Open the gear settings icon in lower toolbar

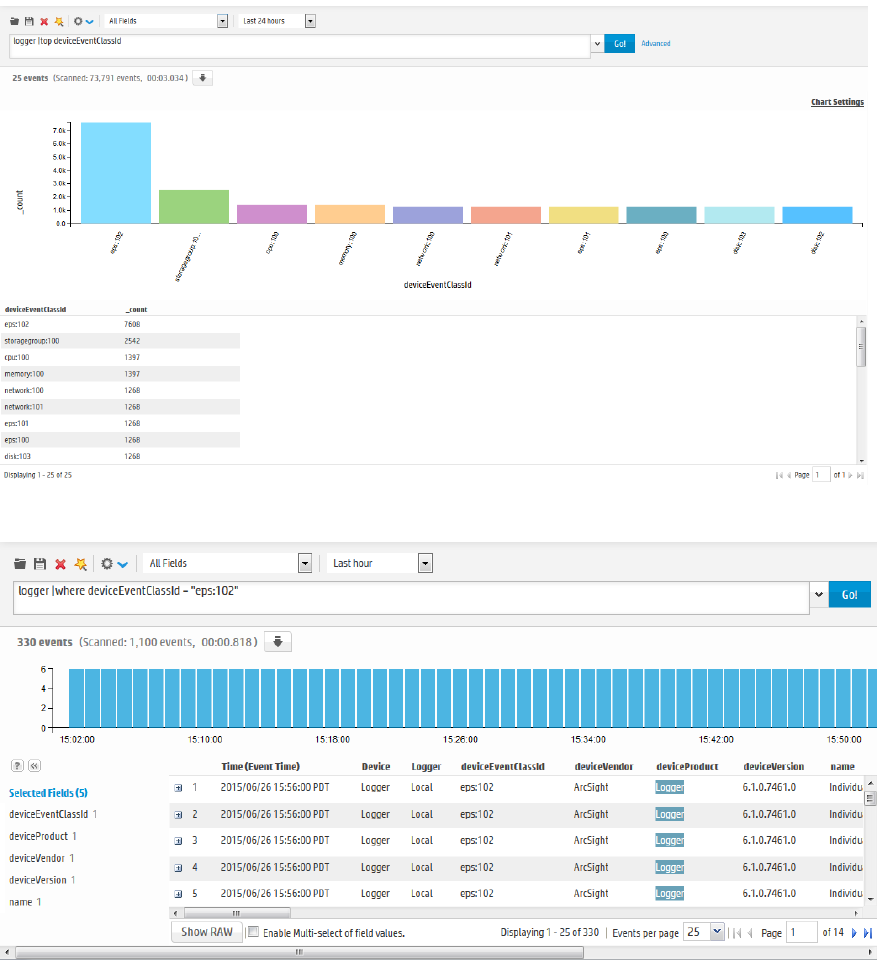tap(107, 564)
